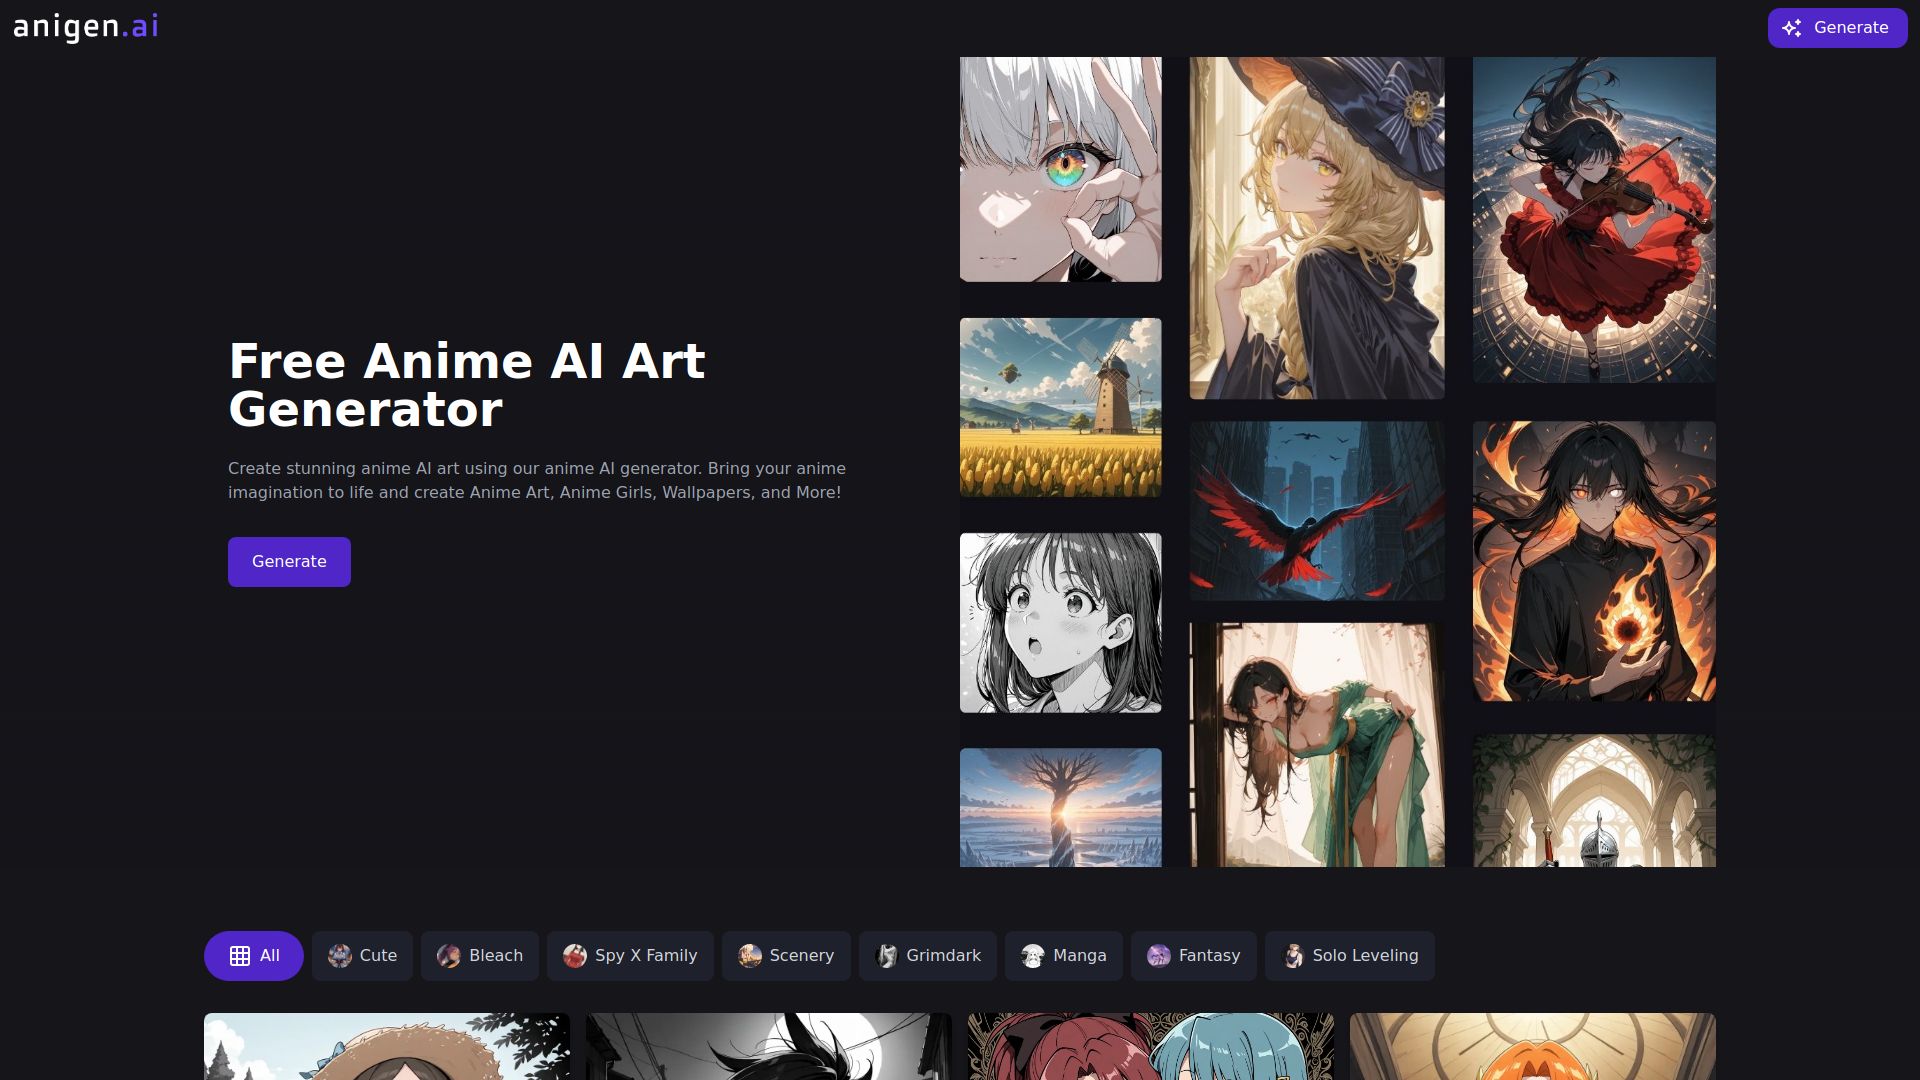The height and width of the screenshot is (1080, 1920).
Task: Click the top-right Generate button
Action: (1837, 27)
